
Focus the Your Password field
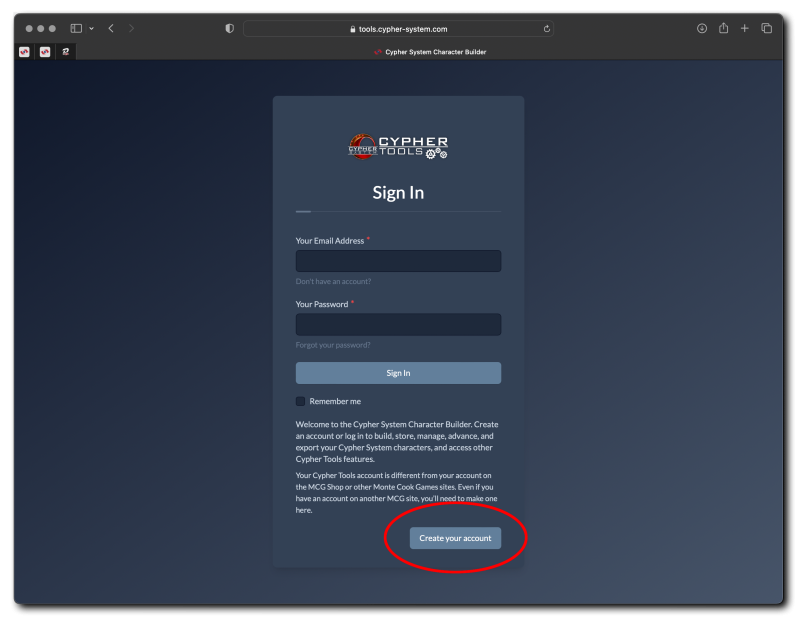tap(398, 324)
